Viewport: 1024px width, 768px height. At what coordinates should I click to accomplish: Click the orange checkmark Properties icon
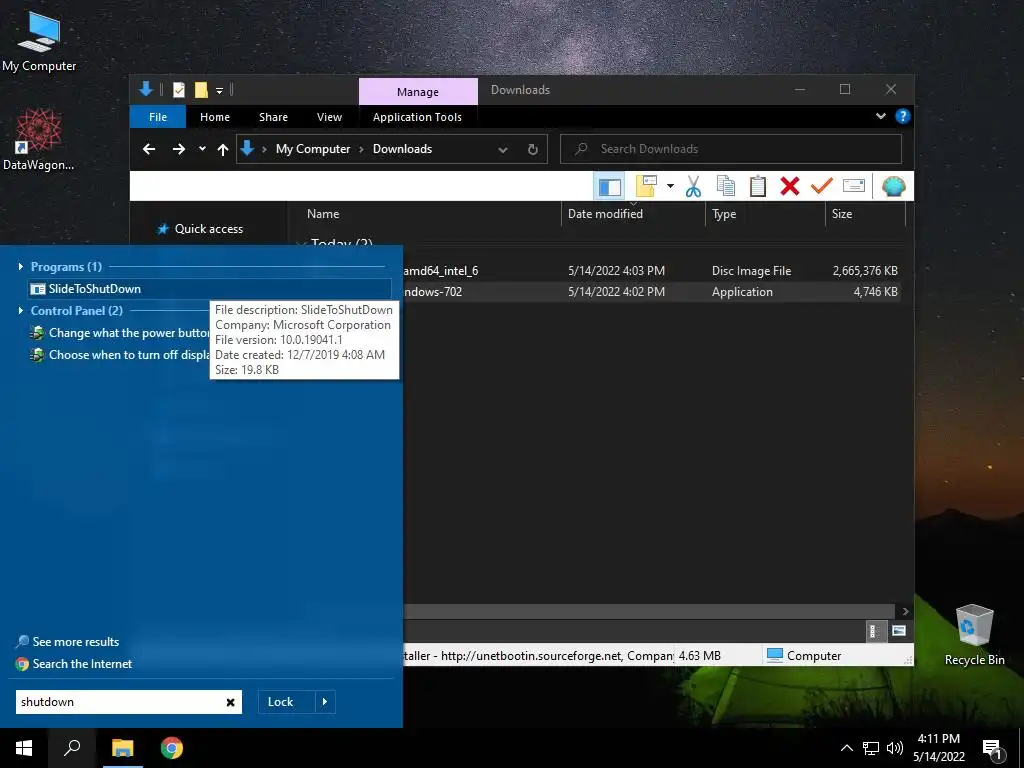pos(822,186)
